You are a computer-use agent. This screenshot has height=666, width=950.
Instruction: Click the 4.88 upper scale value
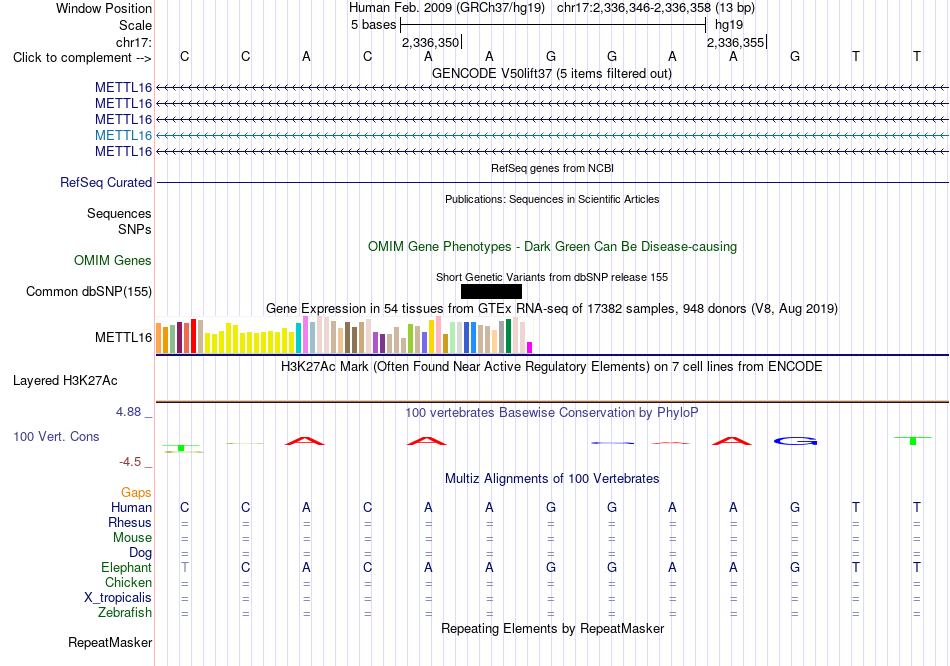(x=128, y=412)
